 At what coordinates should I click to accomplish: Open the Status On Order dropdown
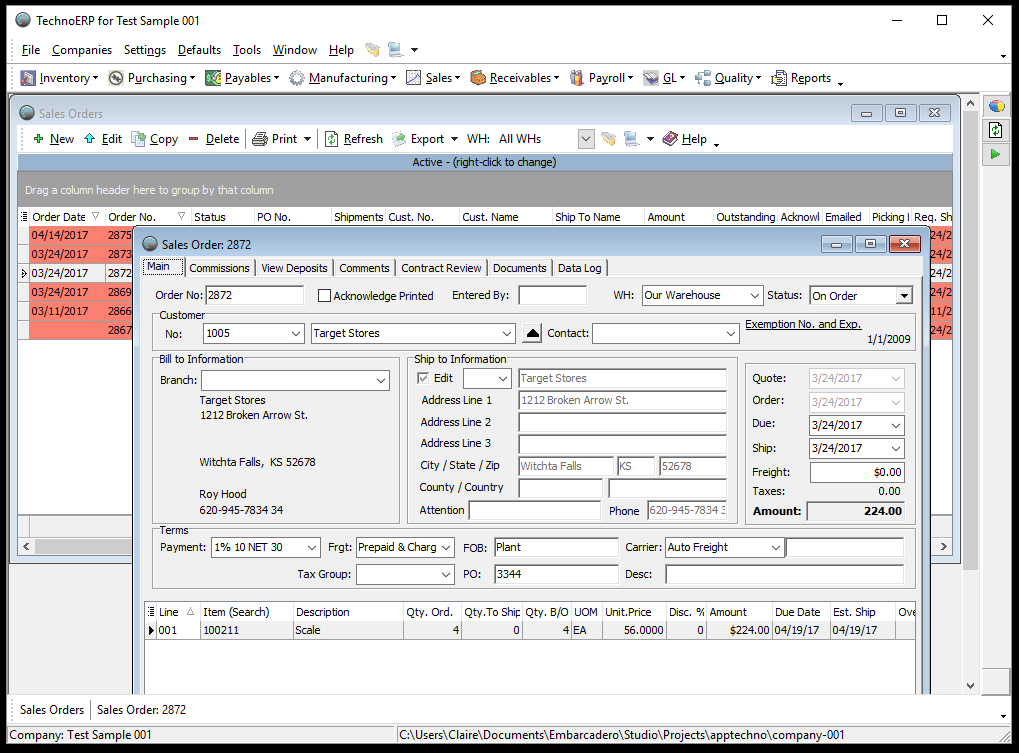[904, 296]
